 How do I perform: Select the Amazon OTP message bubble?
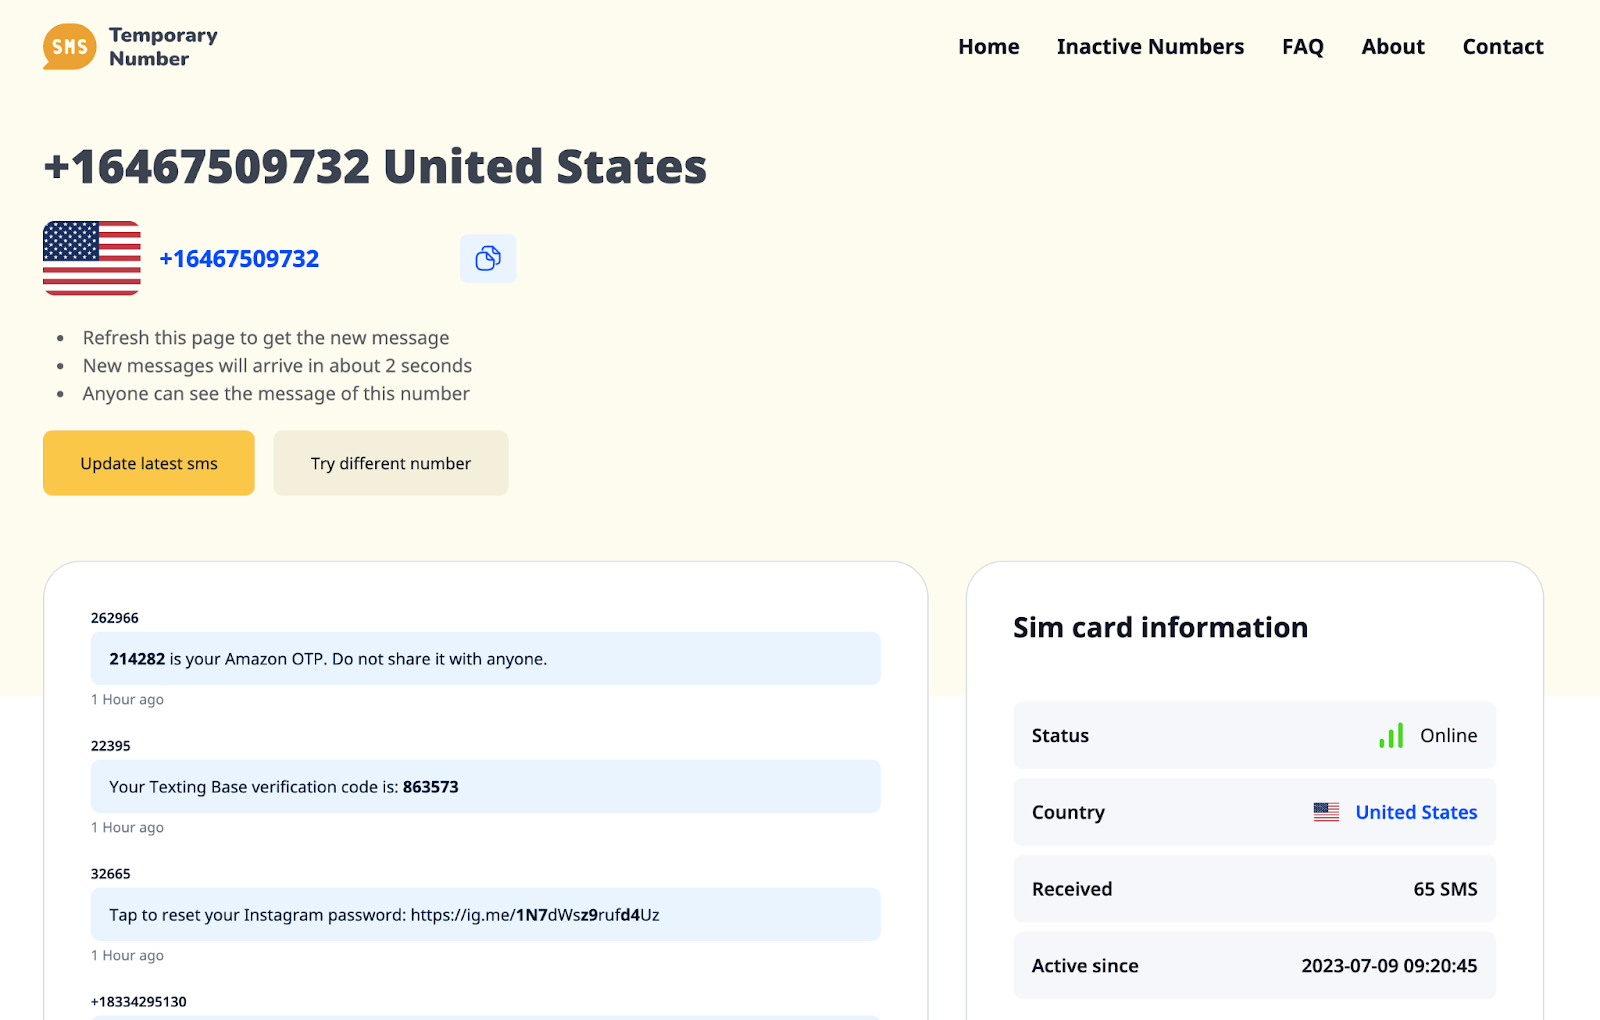point(486,659)
